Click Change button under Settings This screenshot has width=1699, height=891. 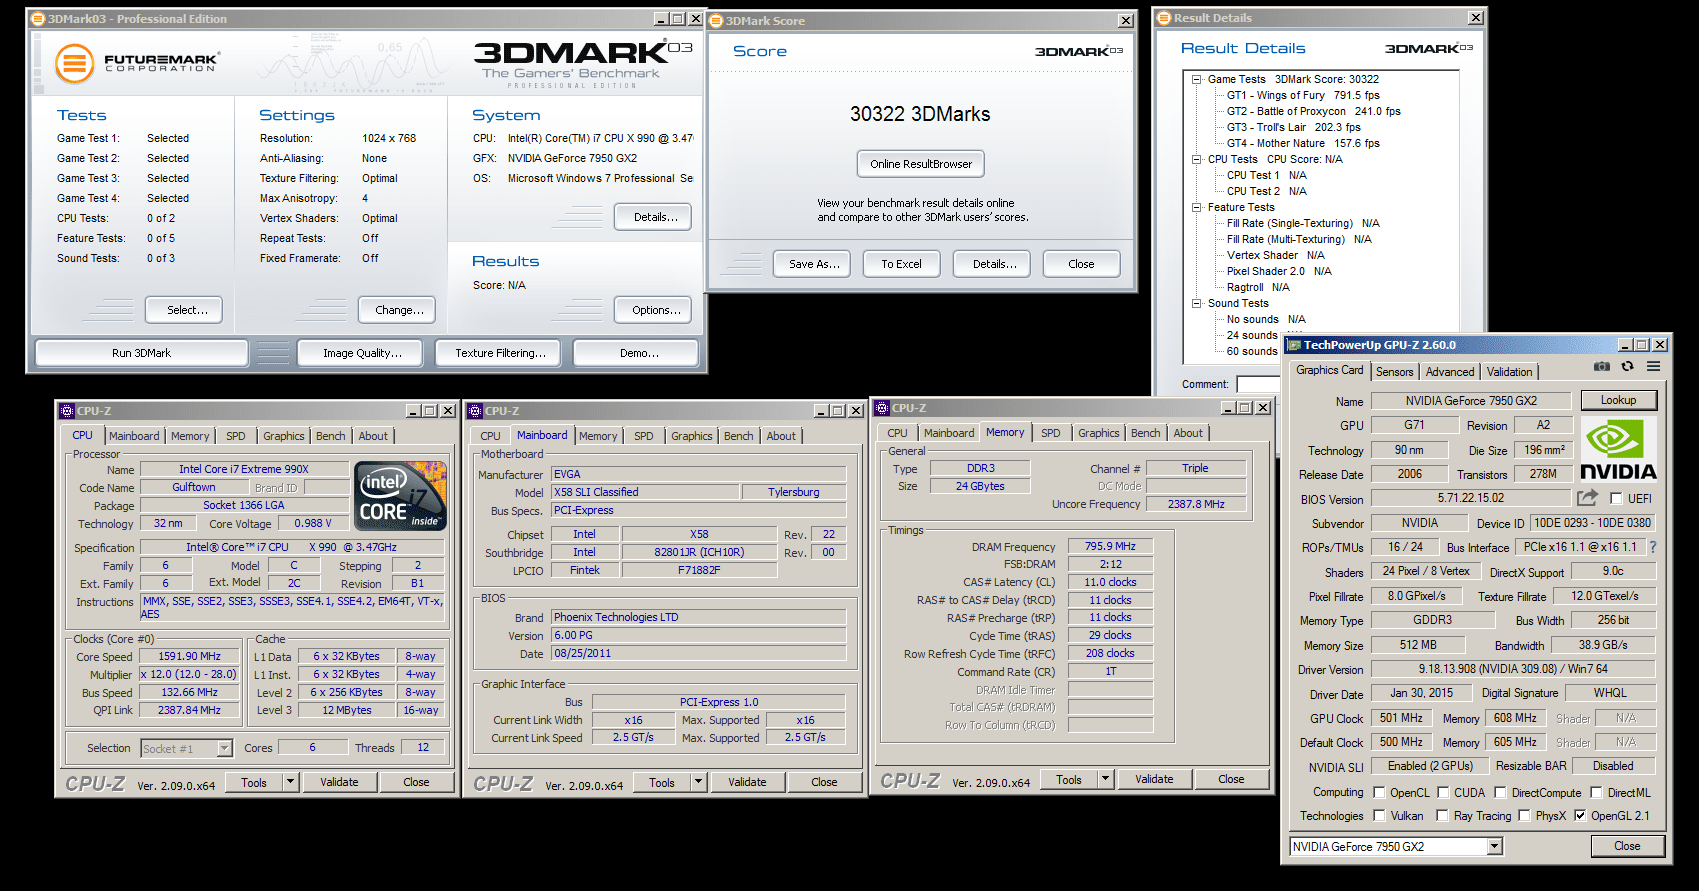399,310
